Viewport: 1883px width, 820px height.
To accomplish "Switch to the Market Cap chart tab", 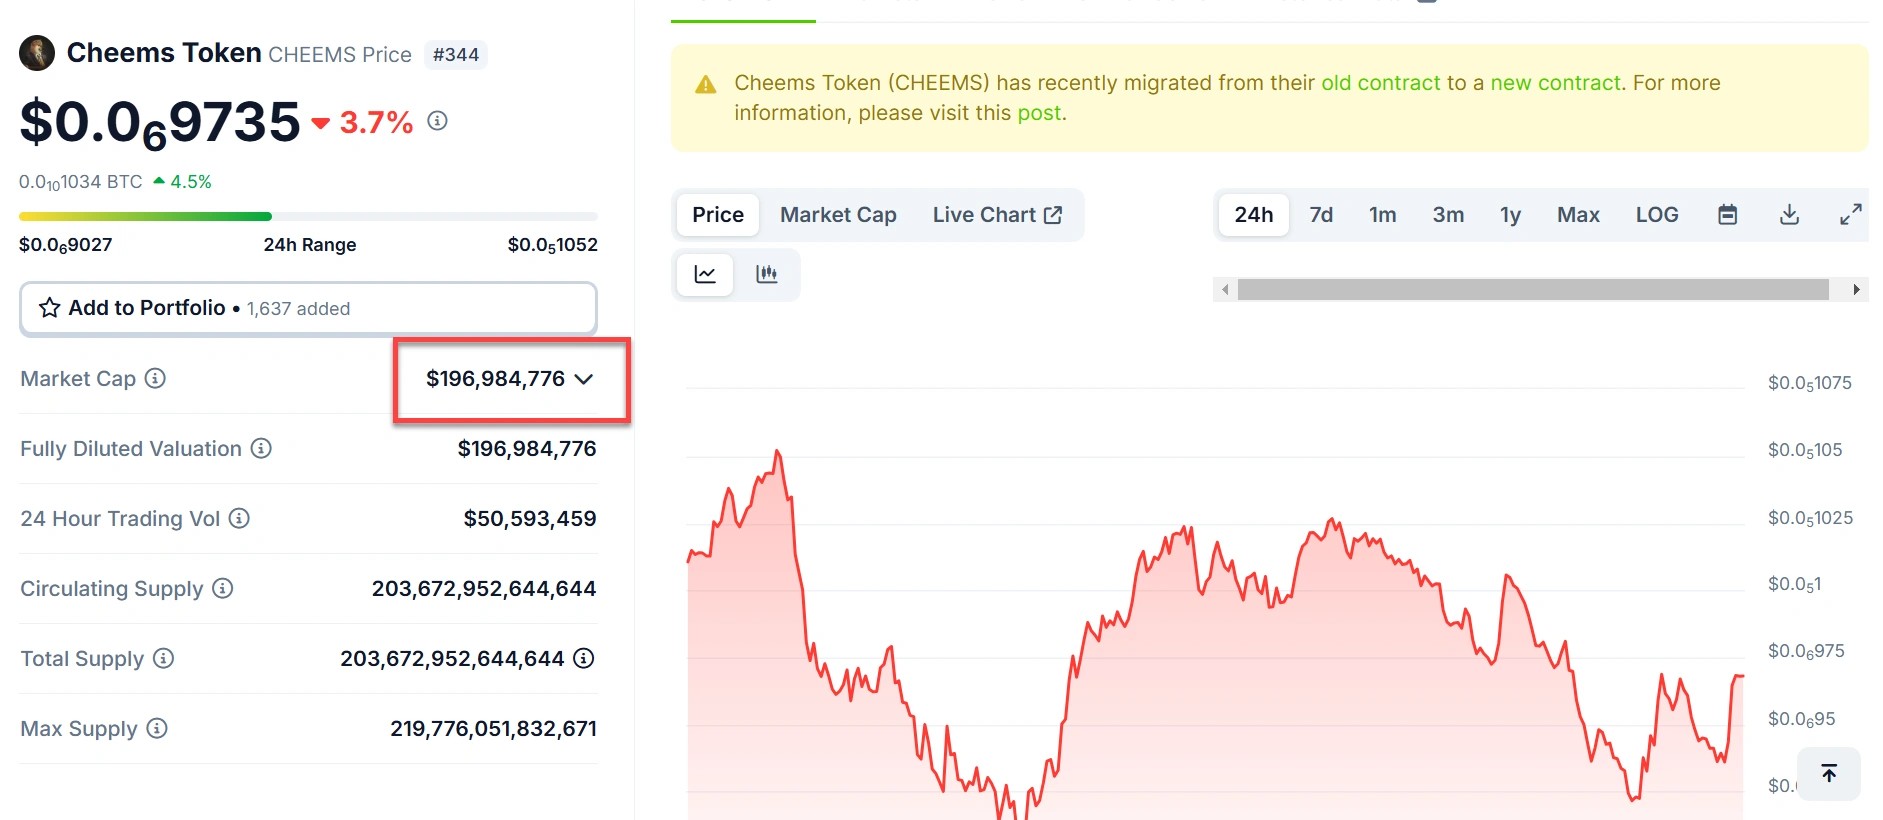I will (x=838, y=215).
